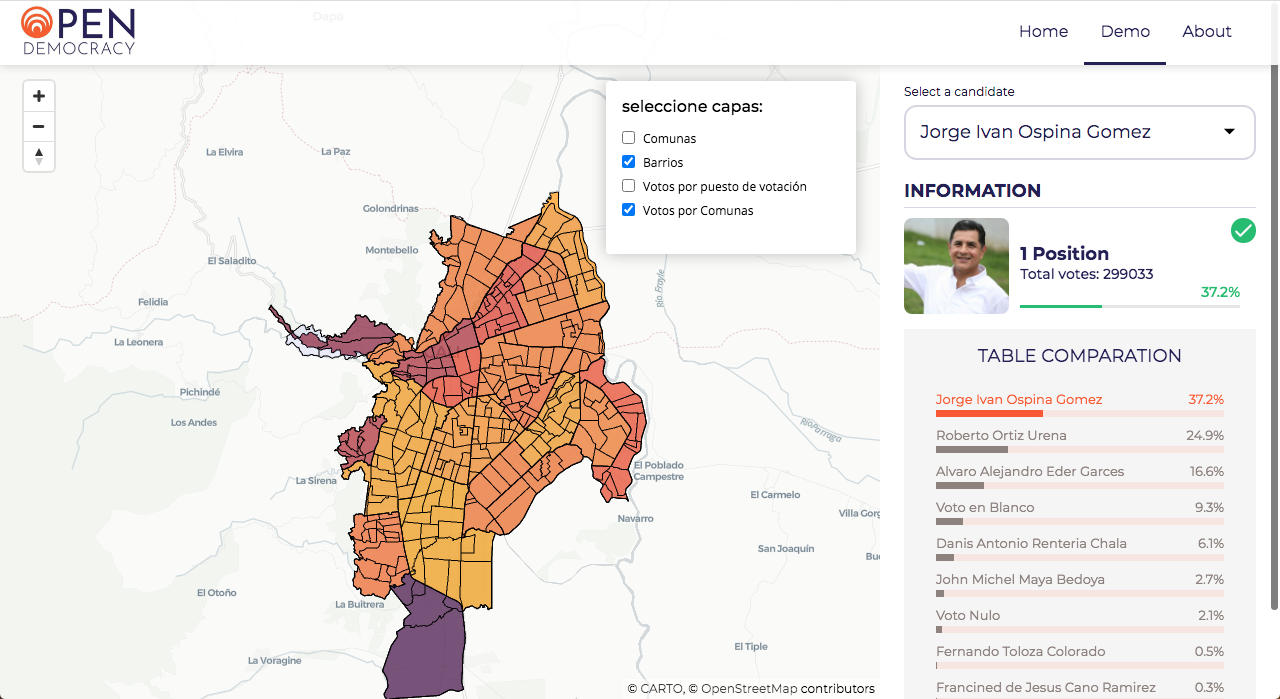This screenshot has height=699, width=1280.
Task: Select Fernando Toloza Colorado row
Action: pyautogui.click(x=1080, y=656)
